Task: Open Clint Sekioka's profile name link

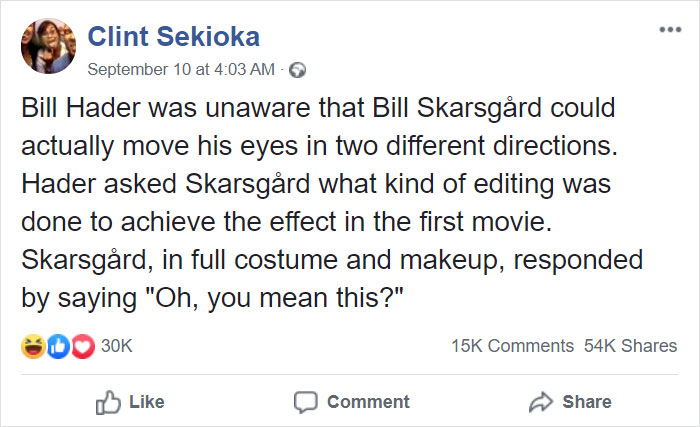Action: (x=174, y=38)
